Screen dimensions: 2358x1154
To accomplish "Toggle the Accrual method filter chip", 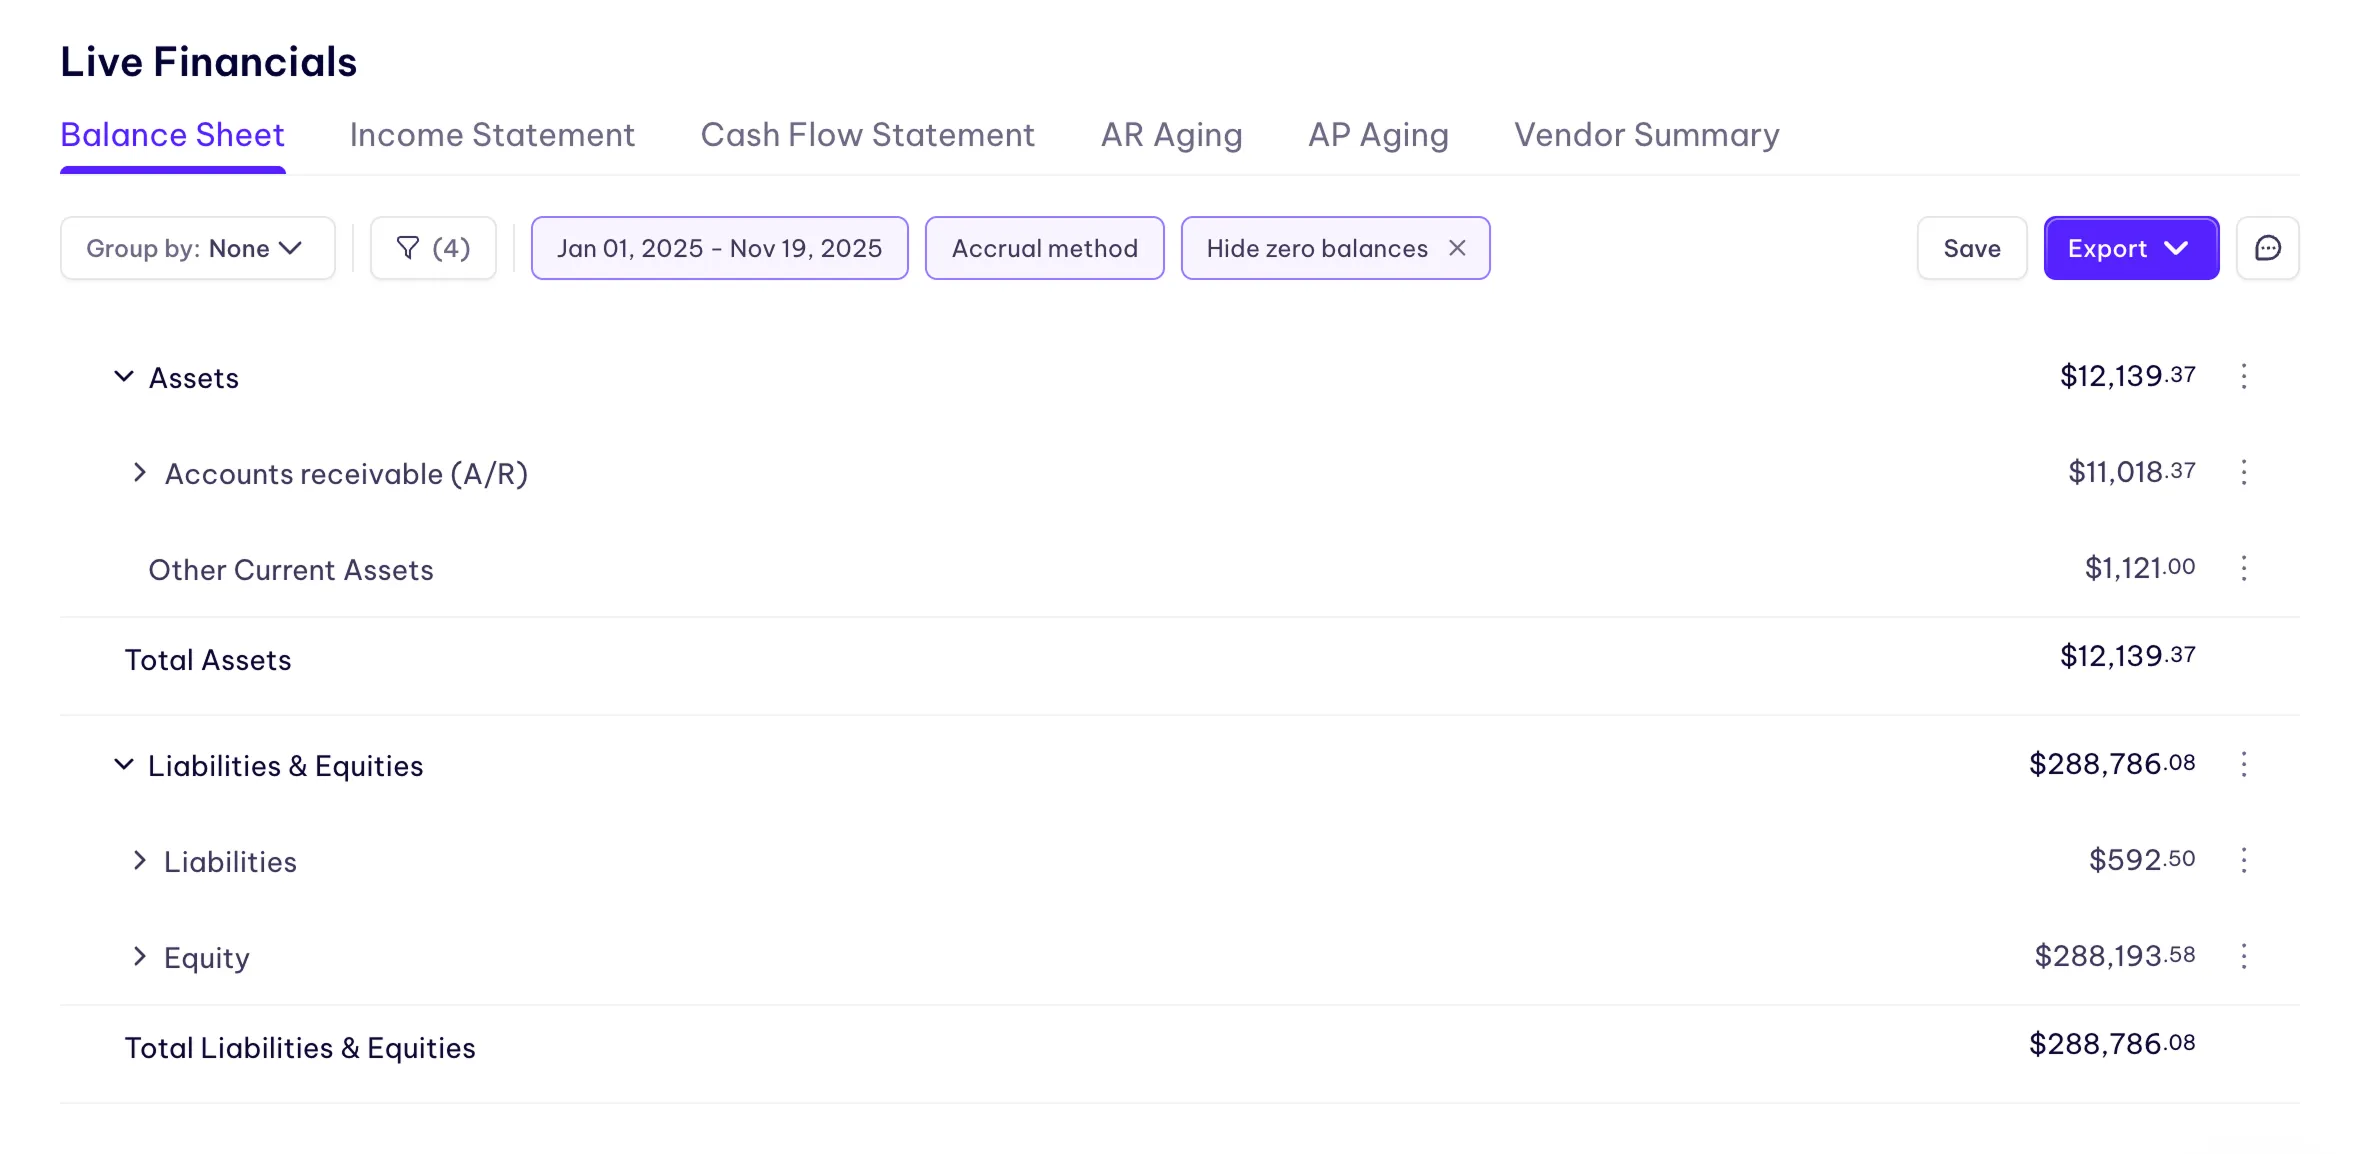I will [x=1044, y=248].
